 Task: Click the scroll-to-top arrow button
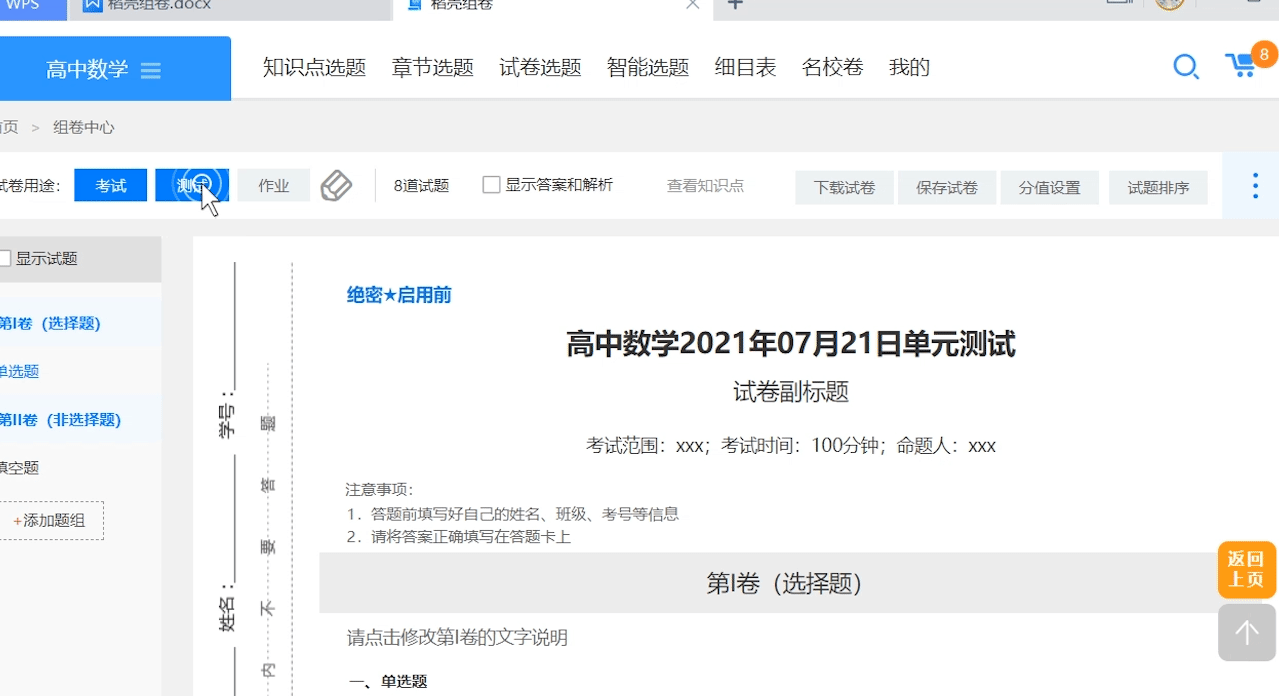[x=1247, y=632]
